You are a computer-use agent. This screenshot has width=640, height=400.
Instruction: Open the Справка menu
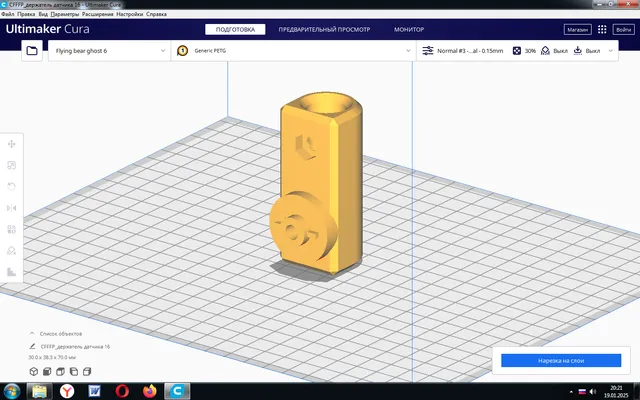156,14
